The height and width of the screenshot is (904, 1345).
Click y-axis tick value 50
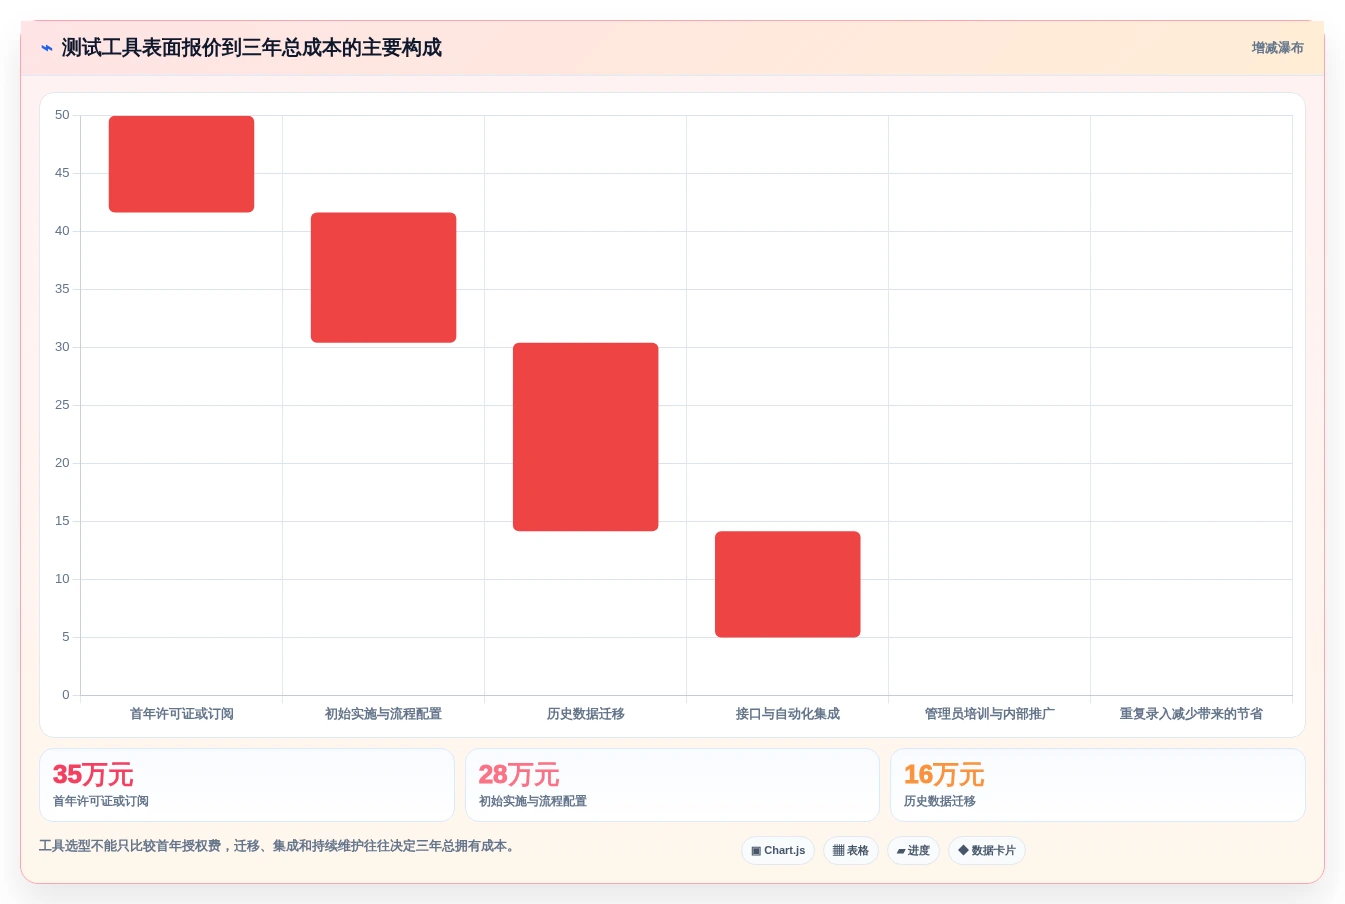62,115
